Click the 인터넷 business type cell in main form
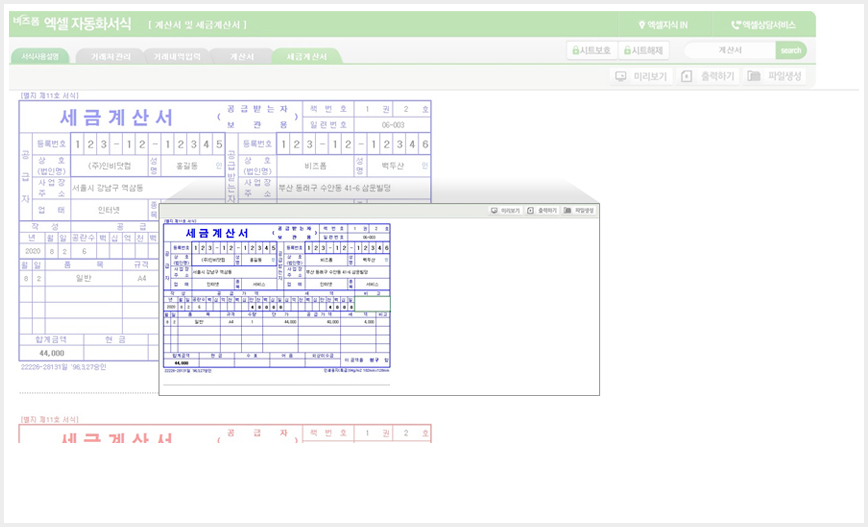Viewport: 868px width, 527px height. coord(108,210)
